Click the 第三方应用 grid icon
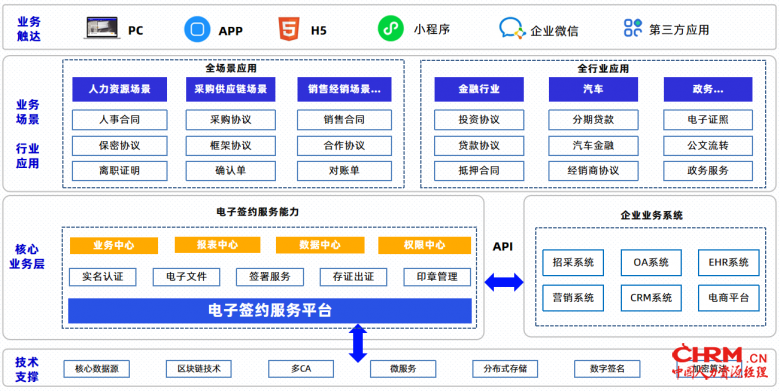This screenshot has height=391, width=780. pos(633,28)
